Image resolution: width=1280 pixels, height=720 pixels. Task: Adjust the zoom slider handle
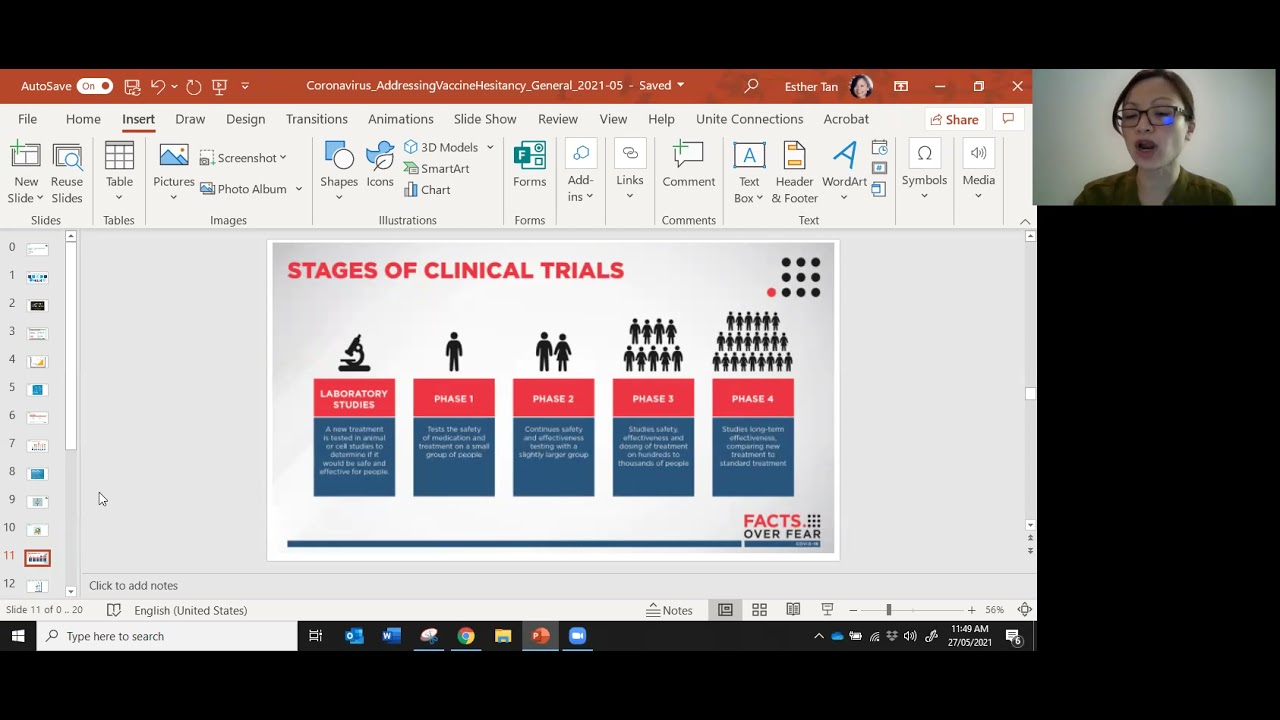[888, 610]
